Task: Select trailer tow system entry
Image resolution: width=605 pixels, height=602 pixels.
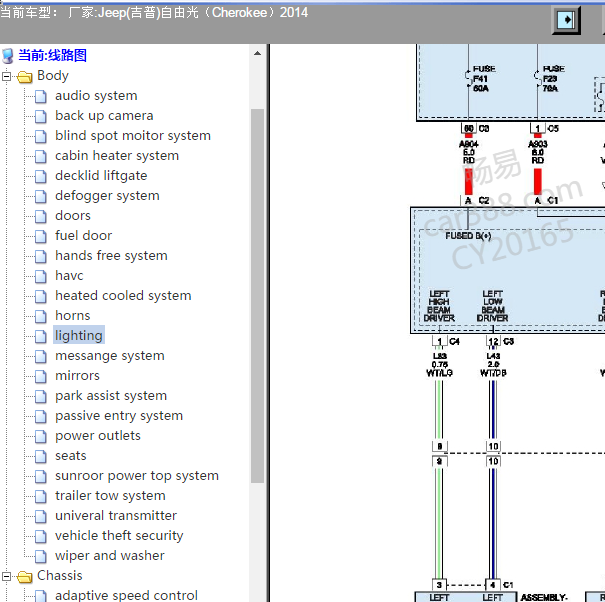Action: point(110,495)
